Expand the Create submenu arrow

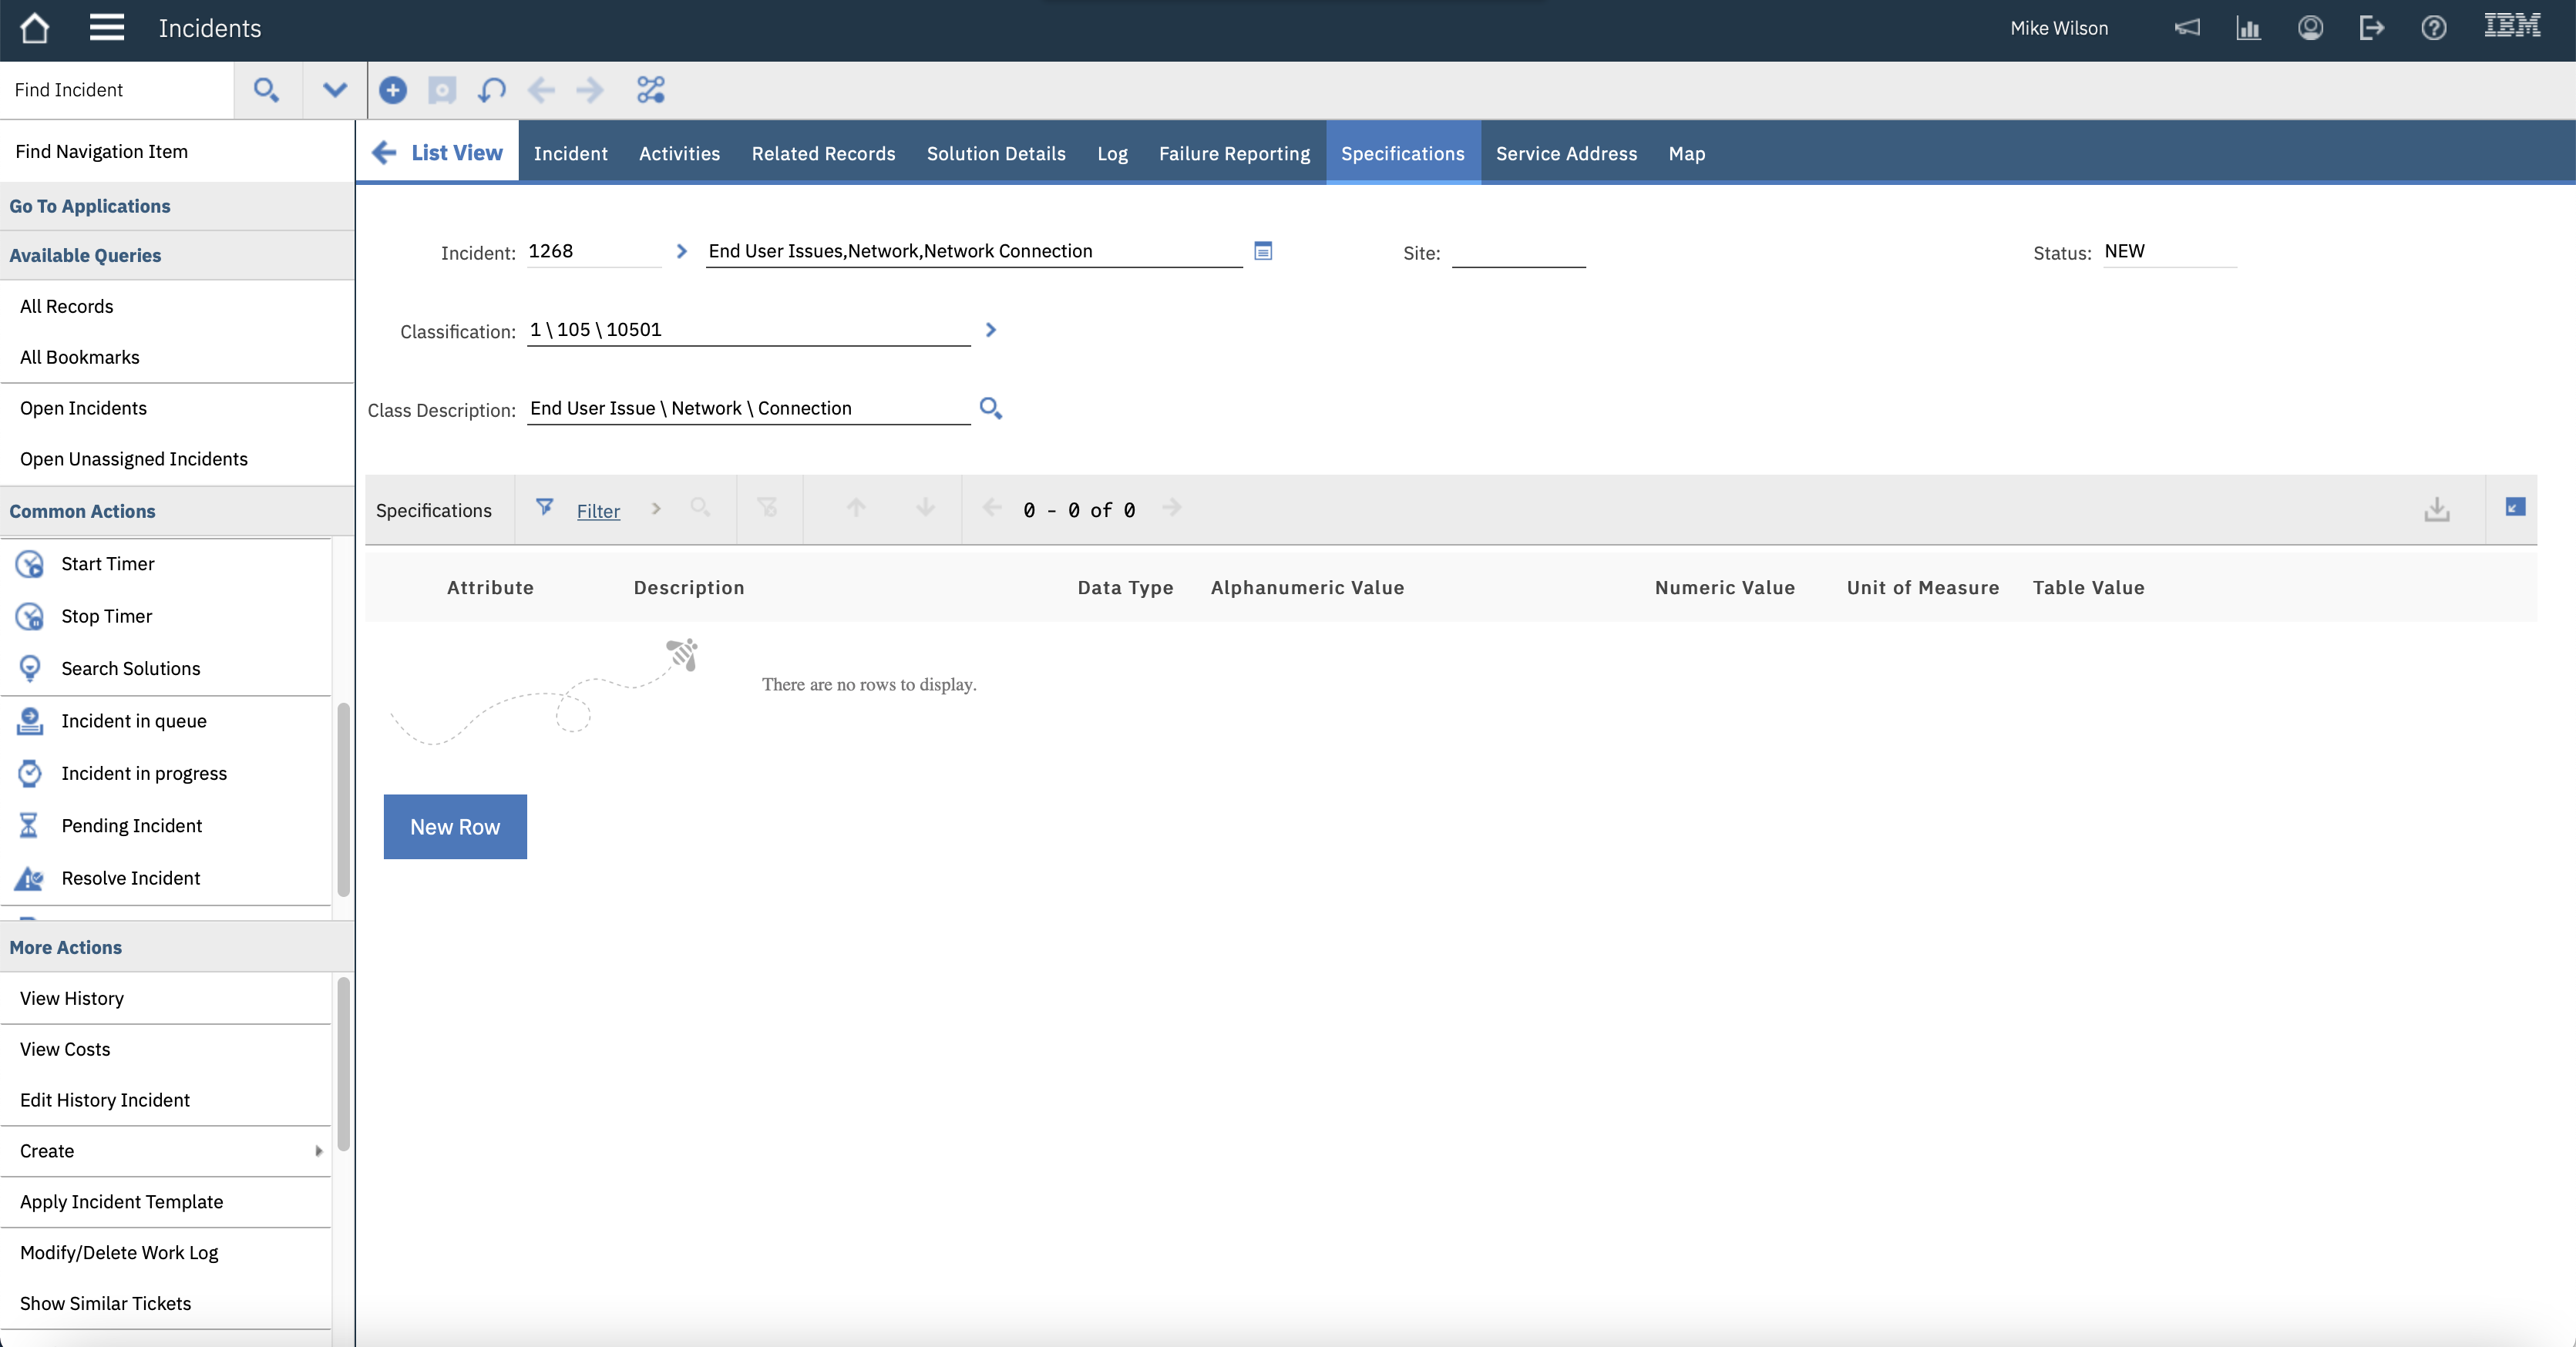tap(318, 1151)
